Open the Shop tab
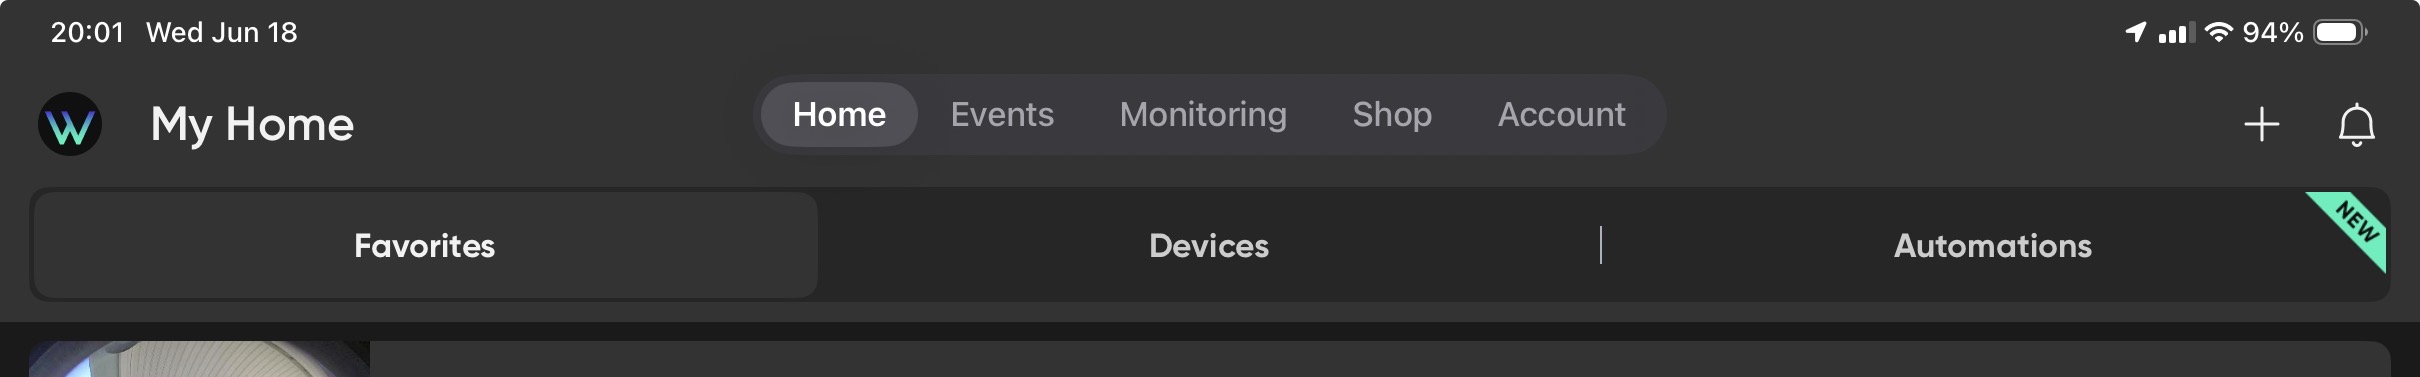Image resolution: width=2420 pixels, height=377 pixels. point(1392,114)
